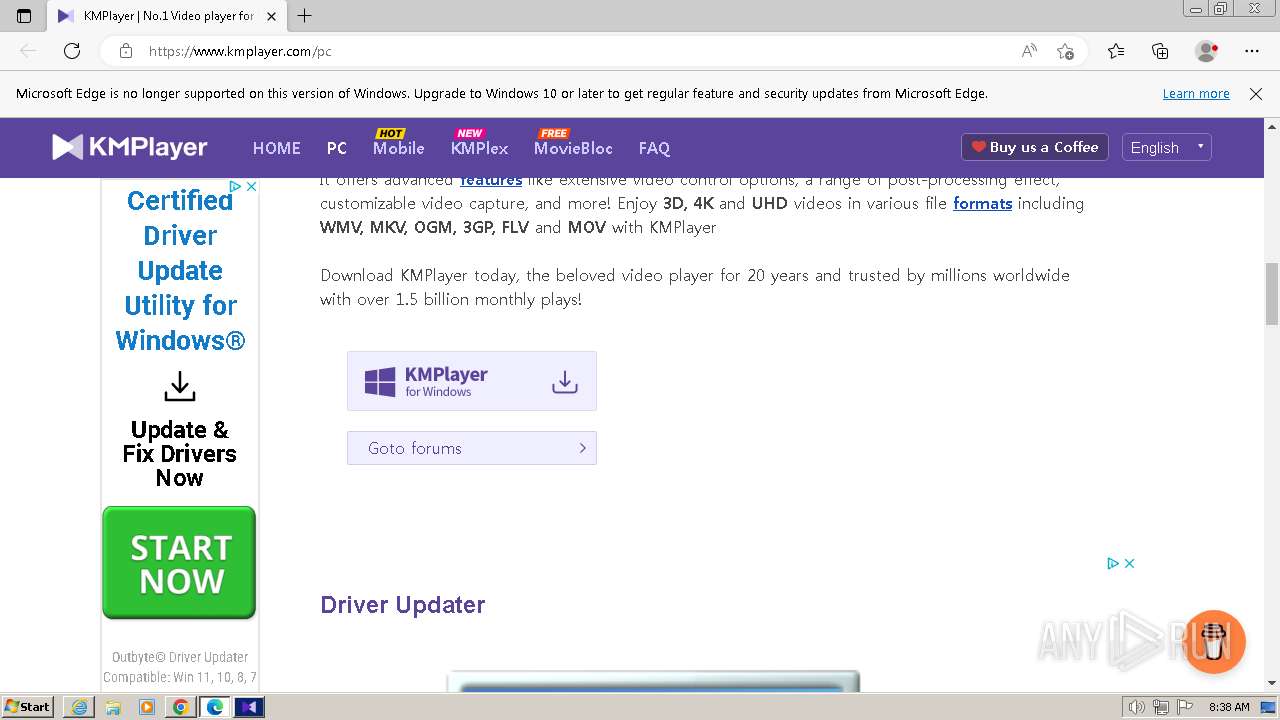Open Read aloud icon
The width and height of the screenshot is (1280, 720).
pyautogui.click(x=1029, y=51)
